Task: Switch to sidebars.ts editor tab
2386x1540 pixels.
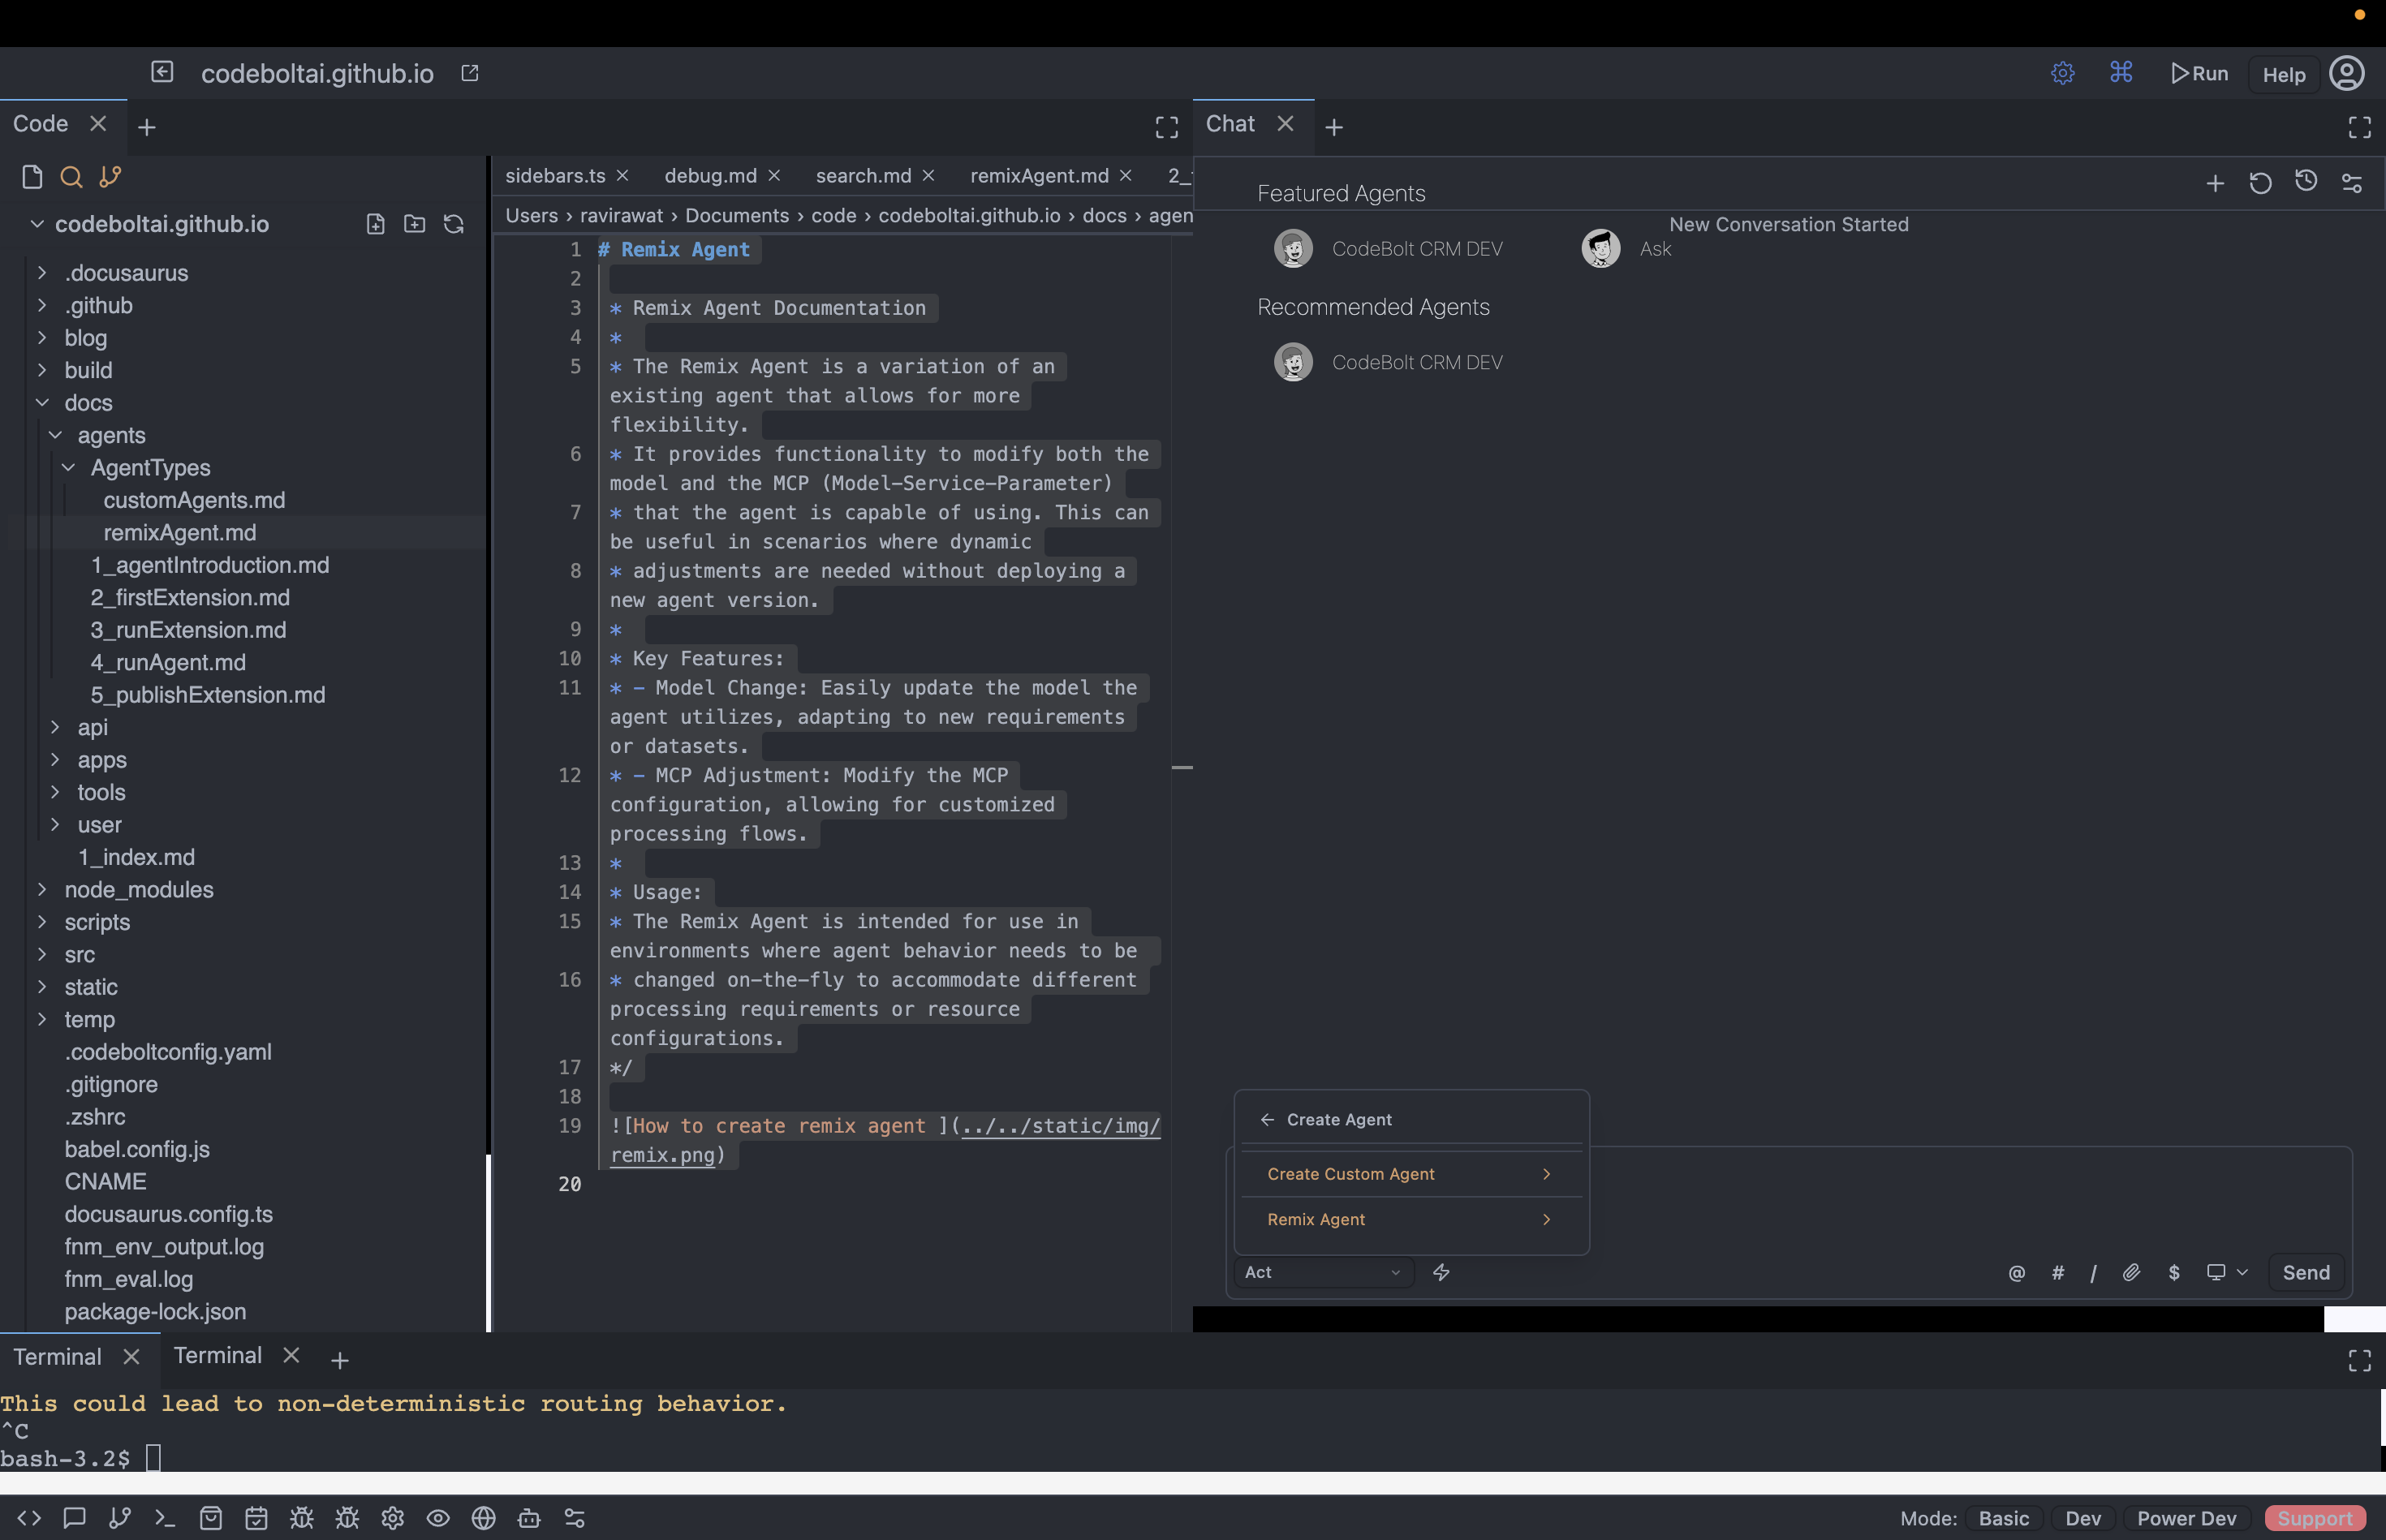Action: click(x=555, y=175)
